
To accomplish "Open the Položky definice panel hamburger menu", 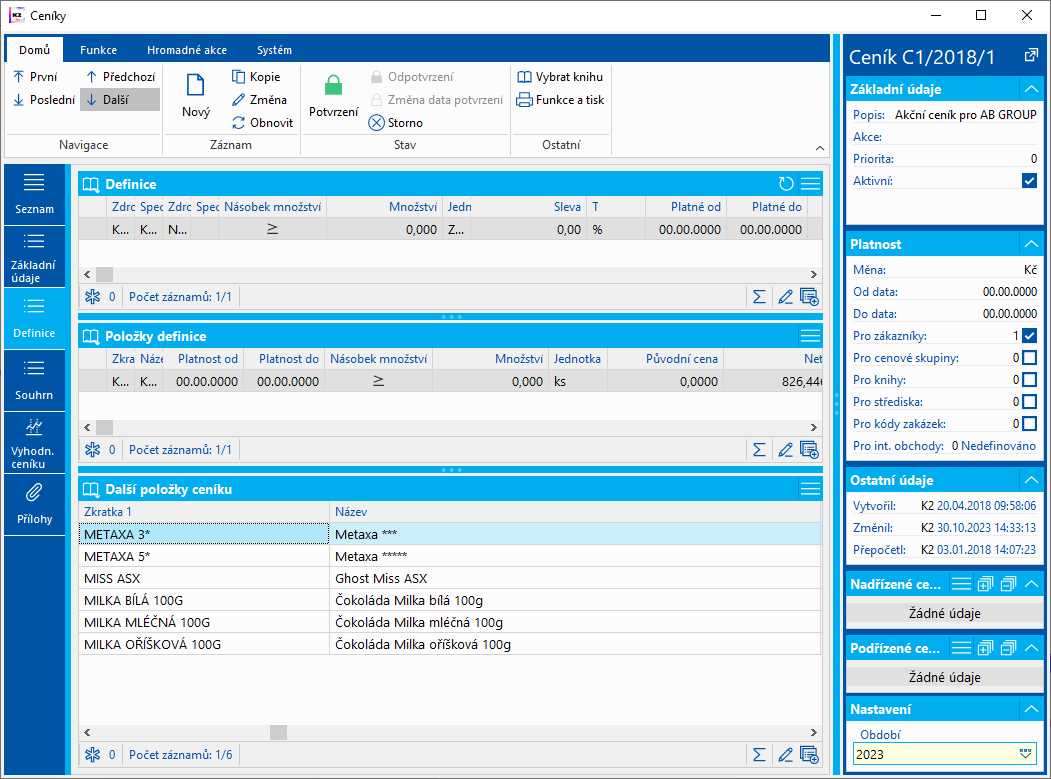I will click(810, 336).
